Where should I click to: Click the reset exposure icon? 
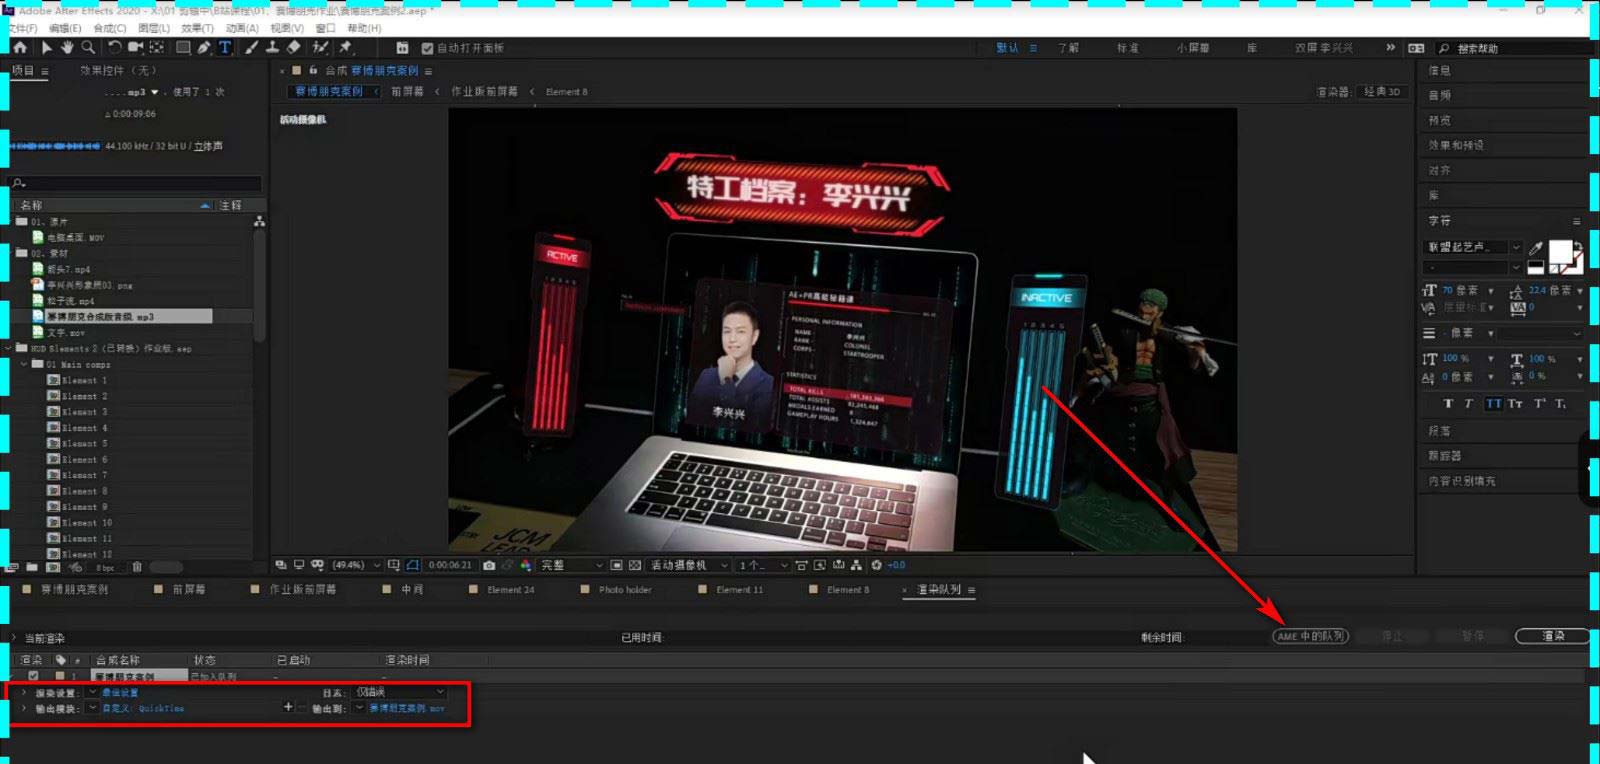point(876,565)
